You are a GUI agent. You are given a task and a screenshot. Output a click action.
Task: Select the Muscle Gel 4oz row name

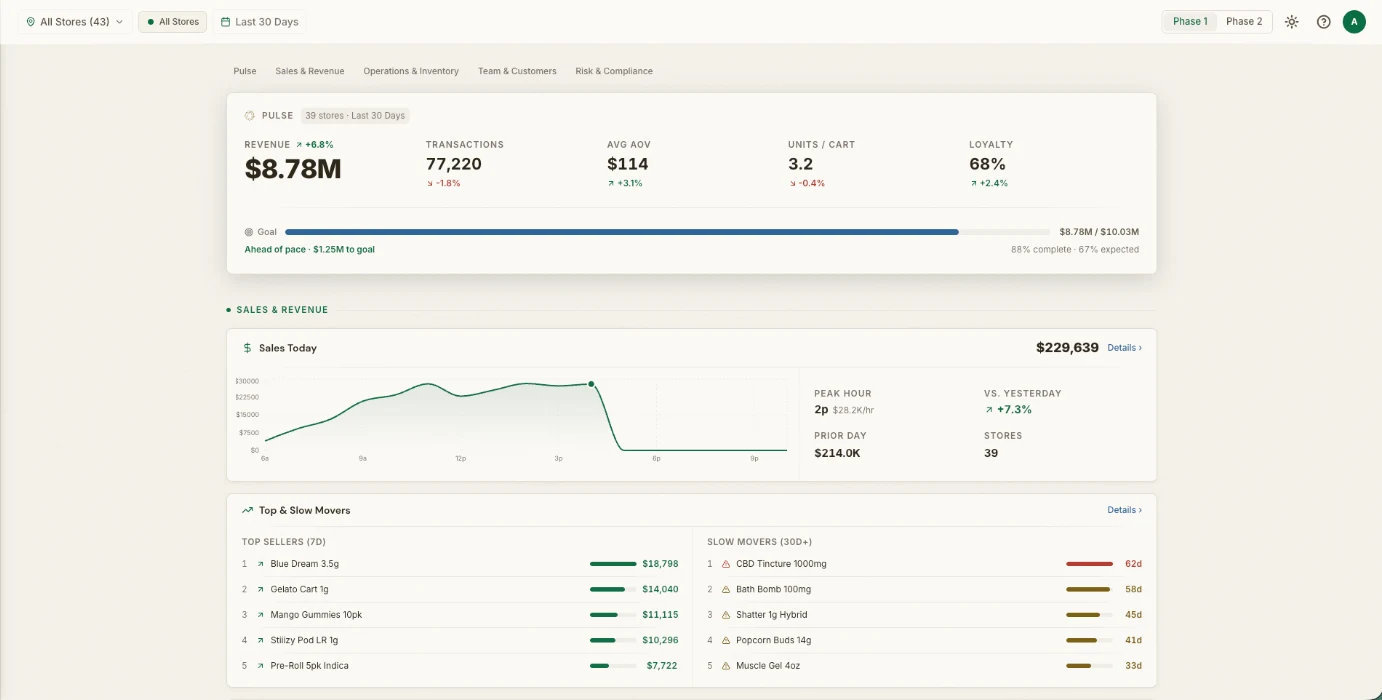[x=768, y=666]
